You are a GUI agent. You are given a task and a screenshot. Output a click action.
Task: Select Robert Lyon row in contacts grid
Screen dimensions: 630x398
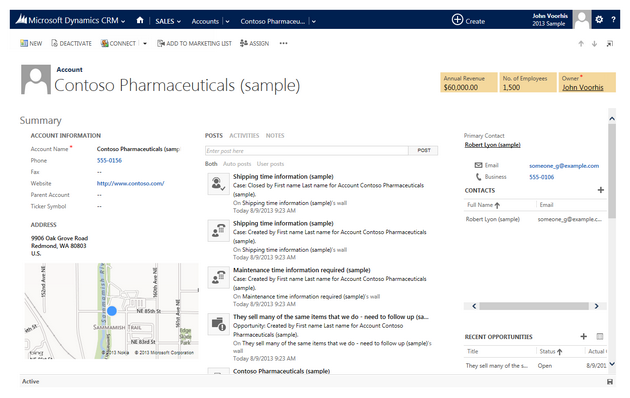tap(535, 219)
